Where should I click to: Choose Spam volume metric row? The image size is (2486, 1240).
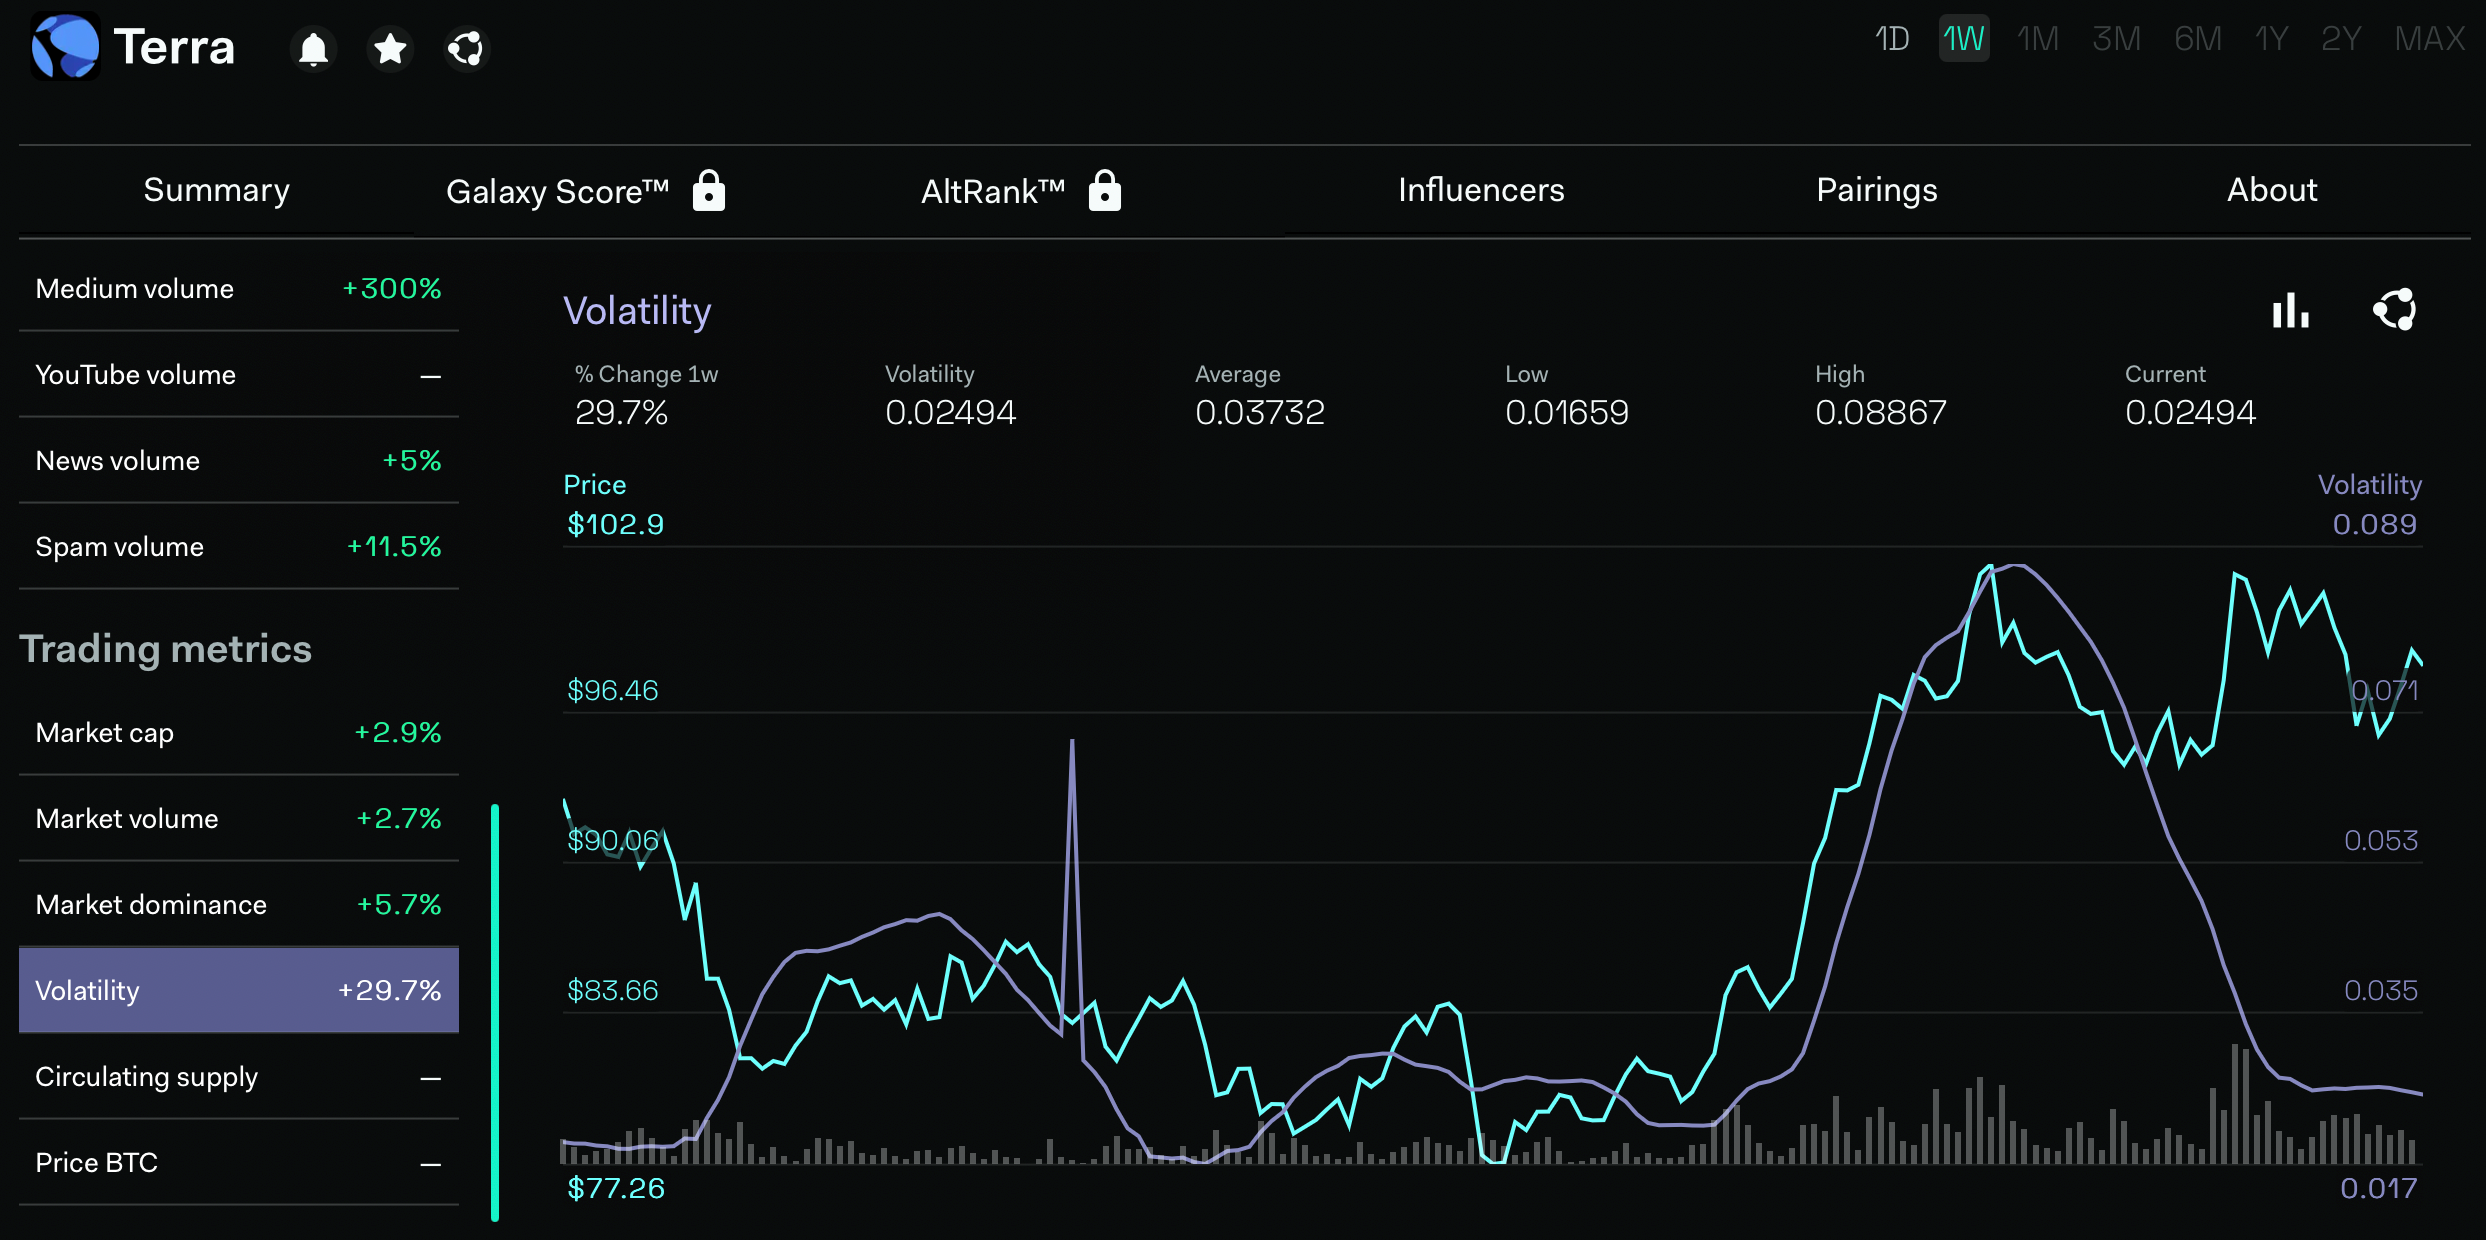238,547
